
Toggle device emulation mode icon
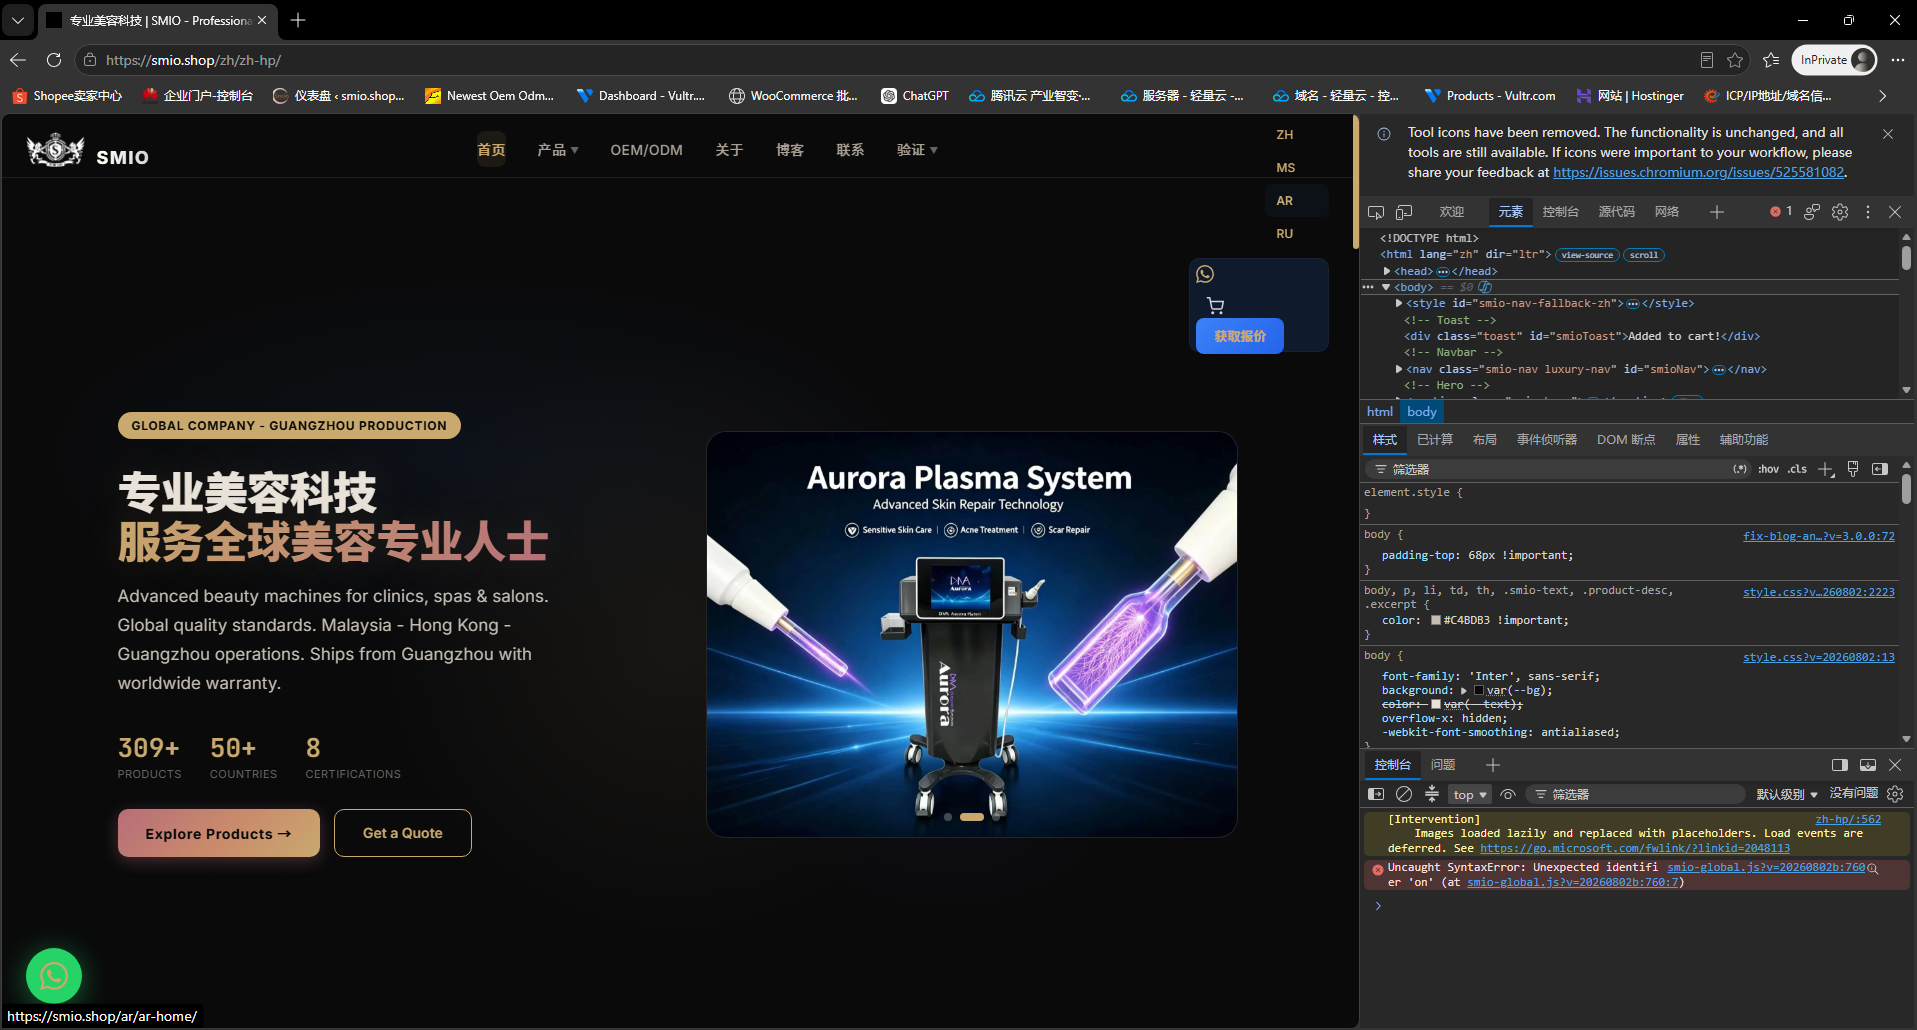(1404, 212)
